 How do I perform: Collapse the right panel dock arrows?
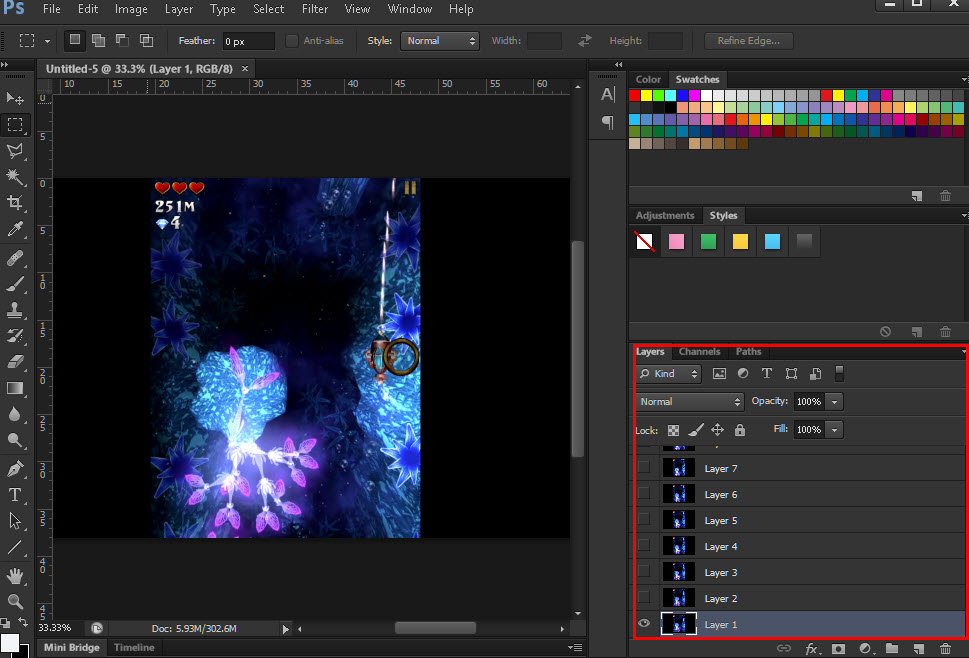point(618,64)
